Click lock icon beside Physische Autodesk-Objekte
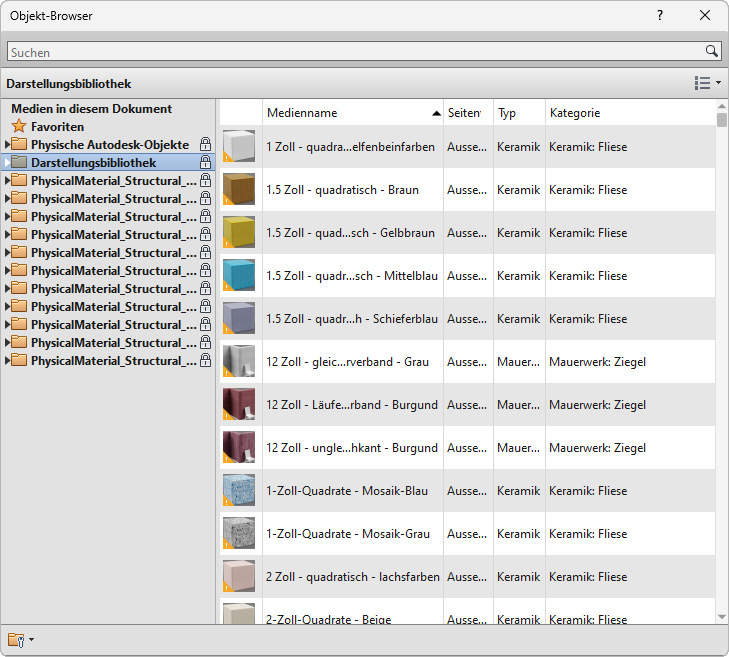The image size is (729, 657). [x=205, y=145]
